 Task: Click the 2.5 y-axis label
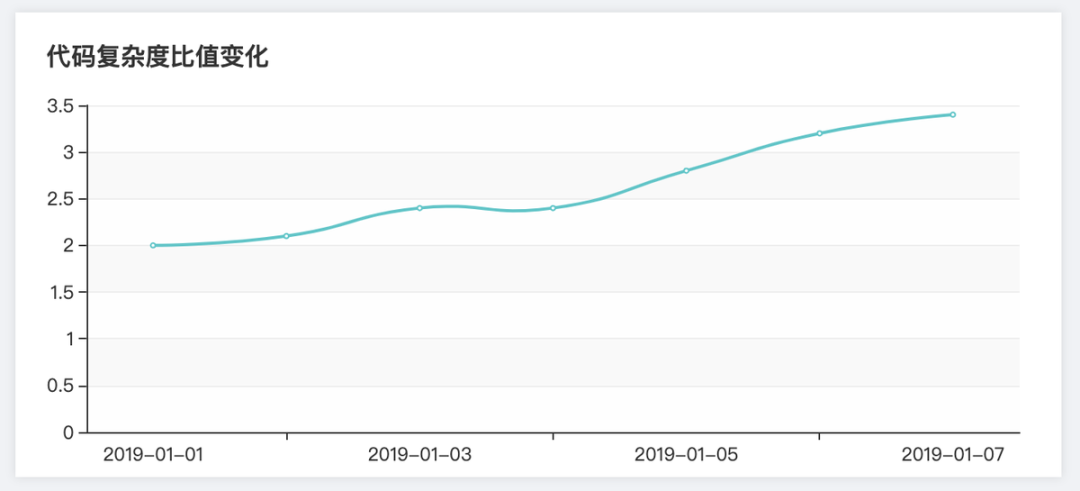click(61, 199)
